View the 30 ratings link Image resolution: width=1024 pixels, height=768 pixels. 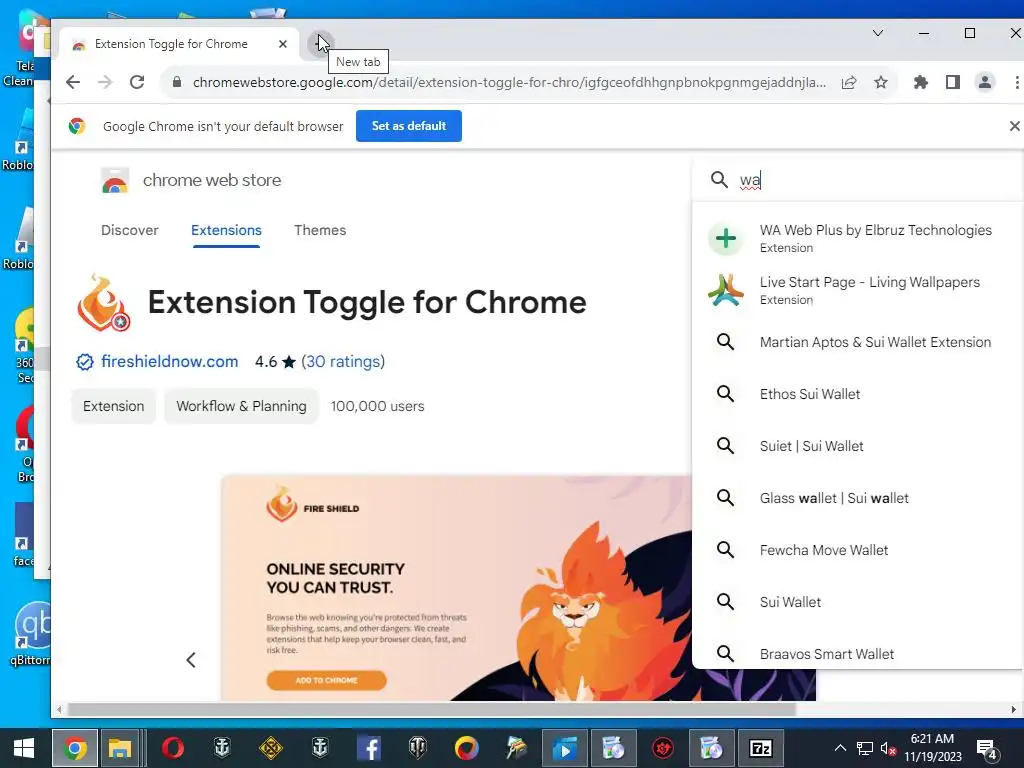click(343, 362)
